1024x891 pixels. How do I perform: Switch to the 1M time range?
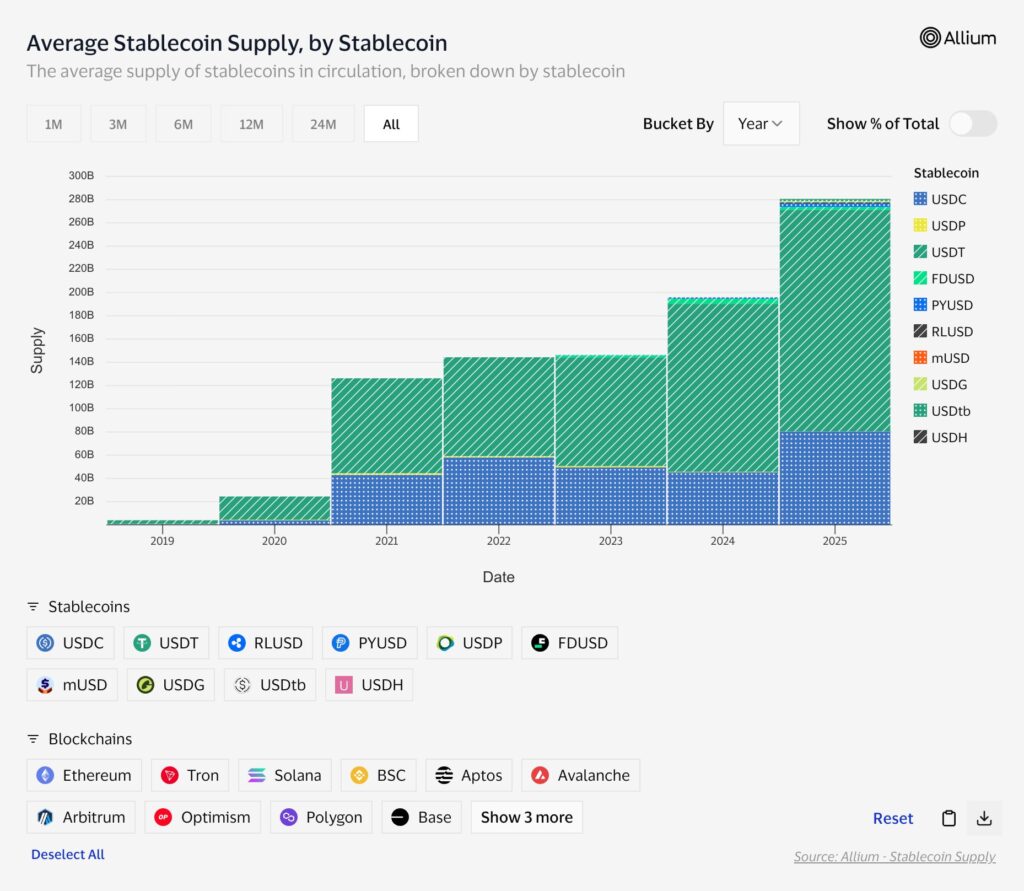point(53,123)
